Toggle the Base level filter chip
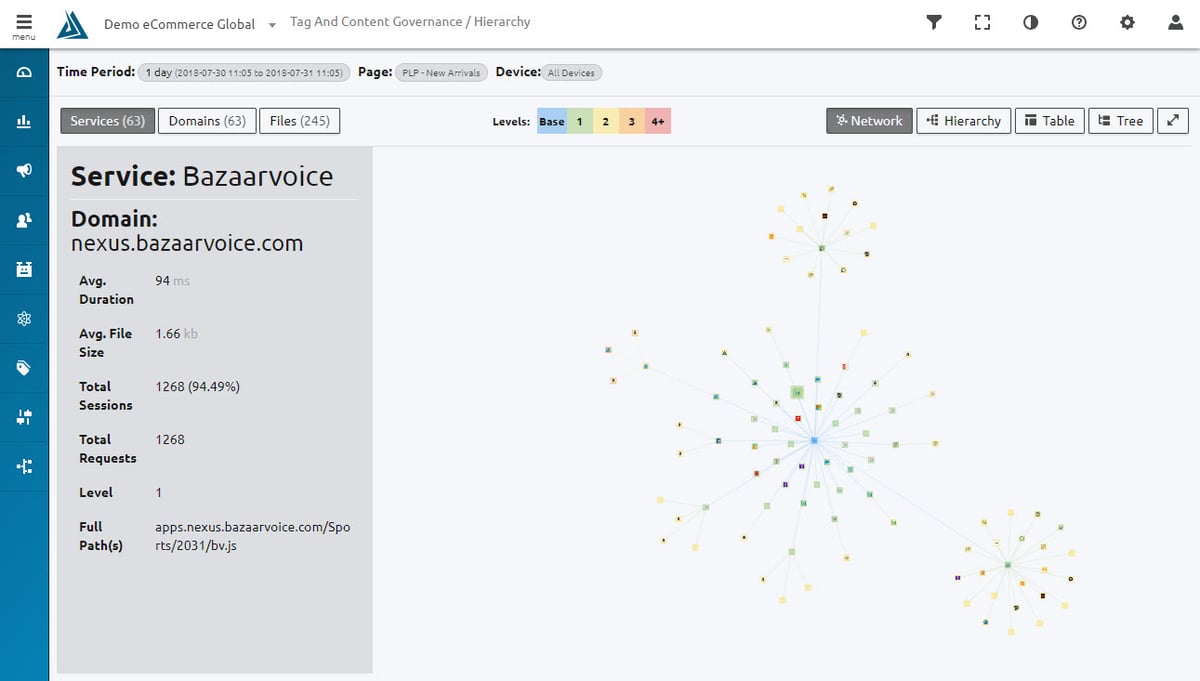The image size is (1200, 681). point(551,120)
